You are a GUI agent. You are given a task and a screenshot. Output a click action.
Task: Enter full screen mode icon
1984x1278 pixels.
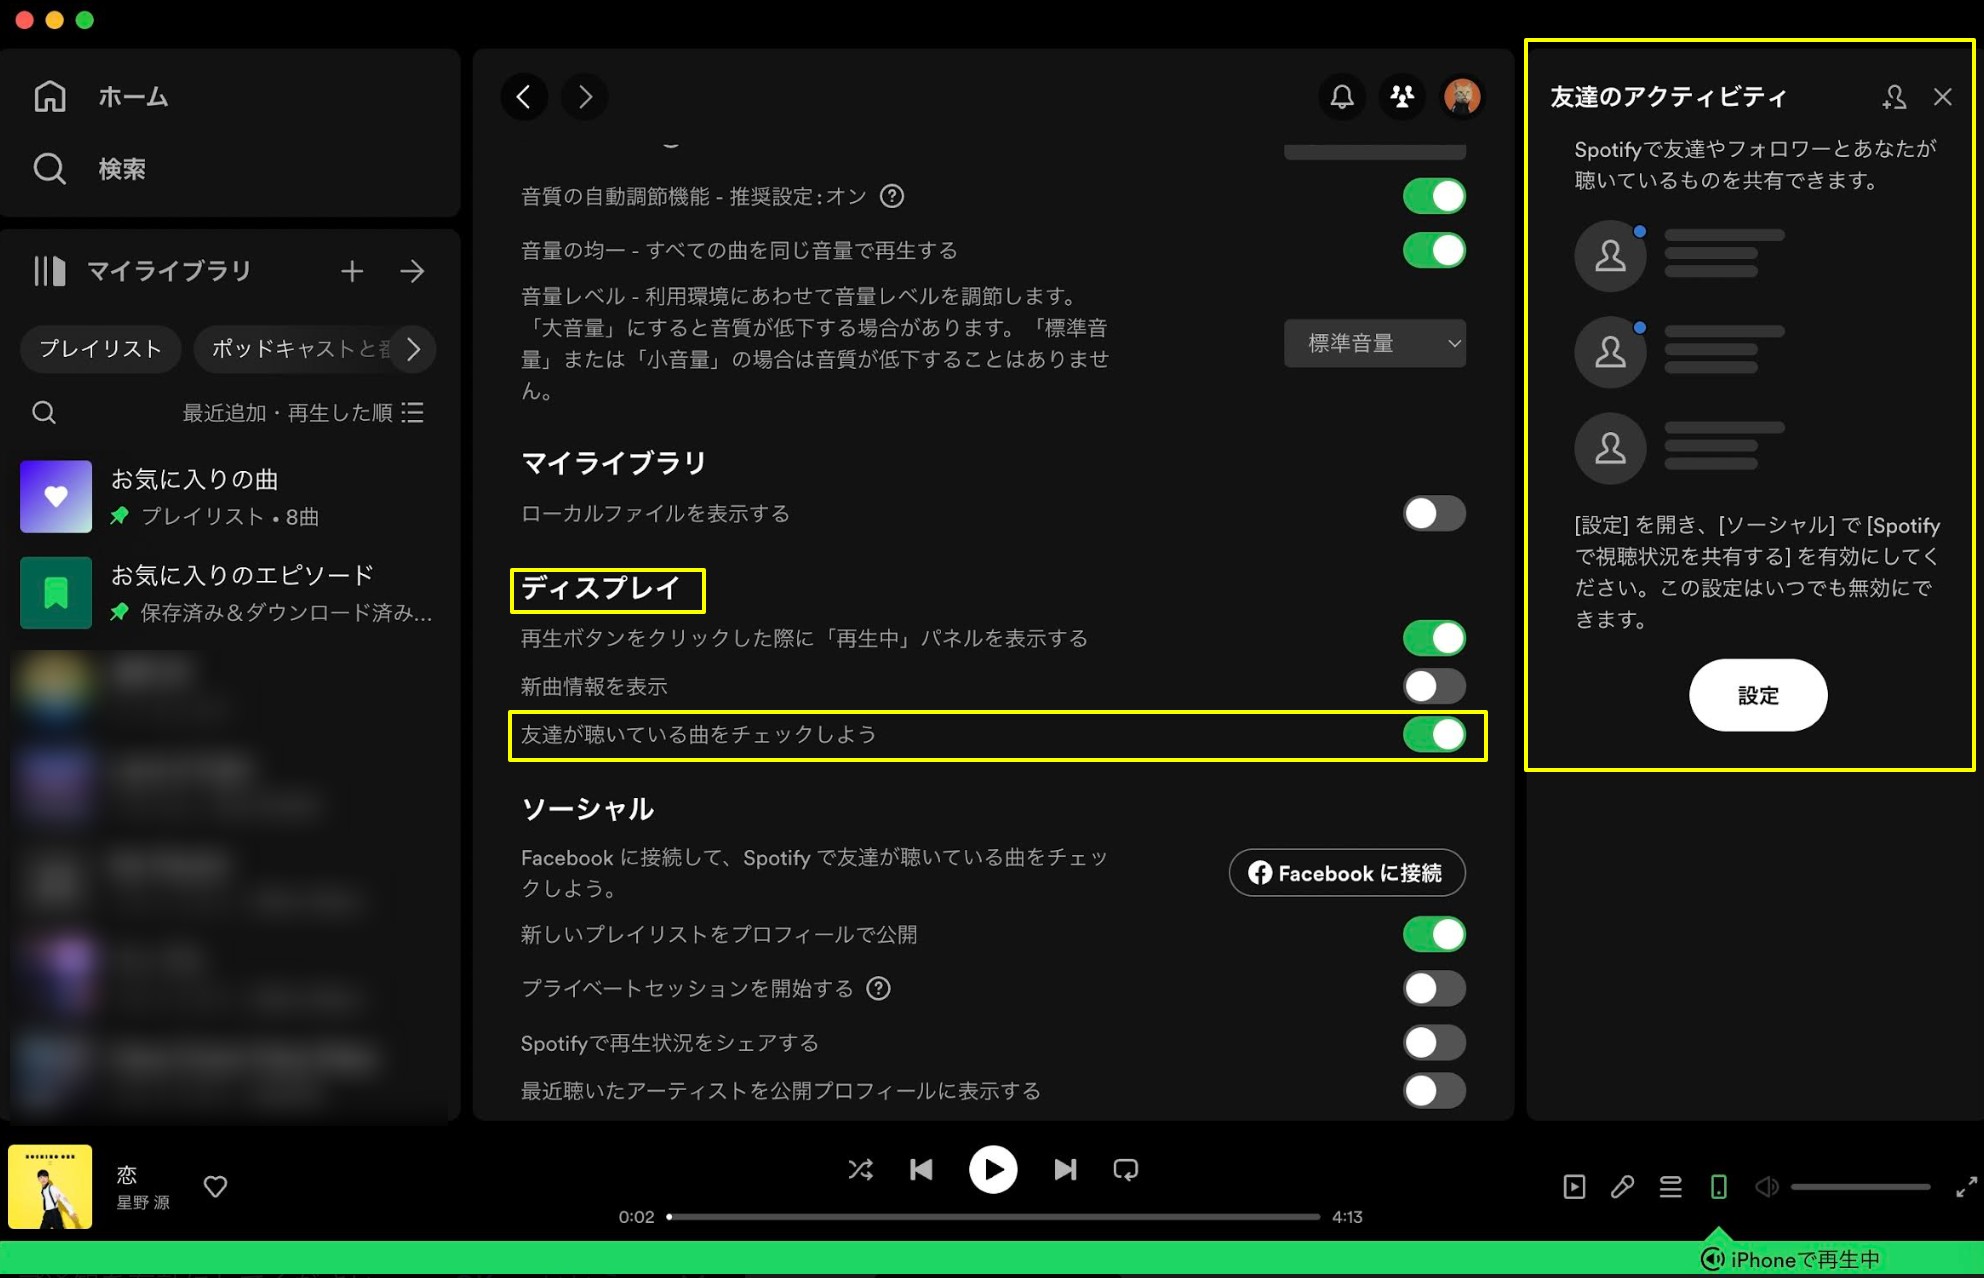(1966, 1187)
